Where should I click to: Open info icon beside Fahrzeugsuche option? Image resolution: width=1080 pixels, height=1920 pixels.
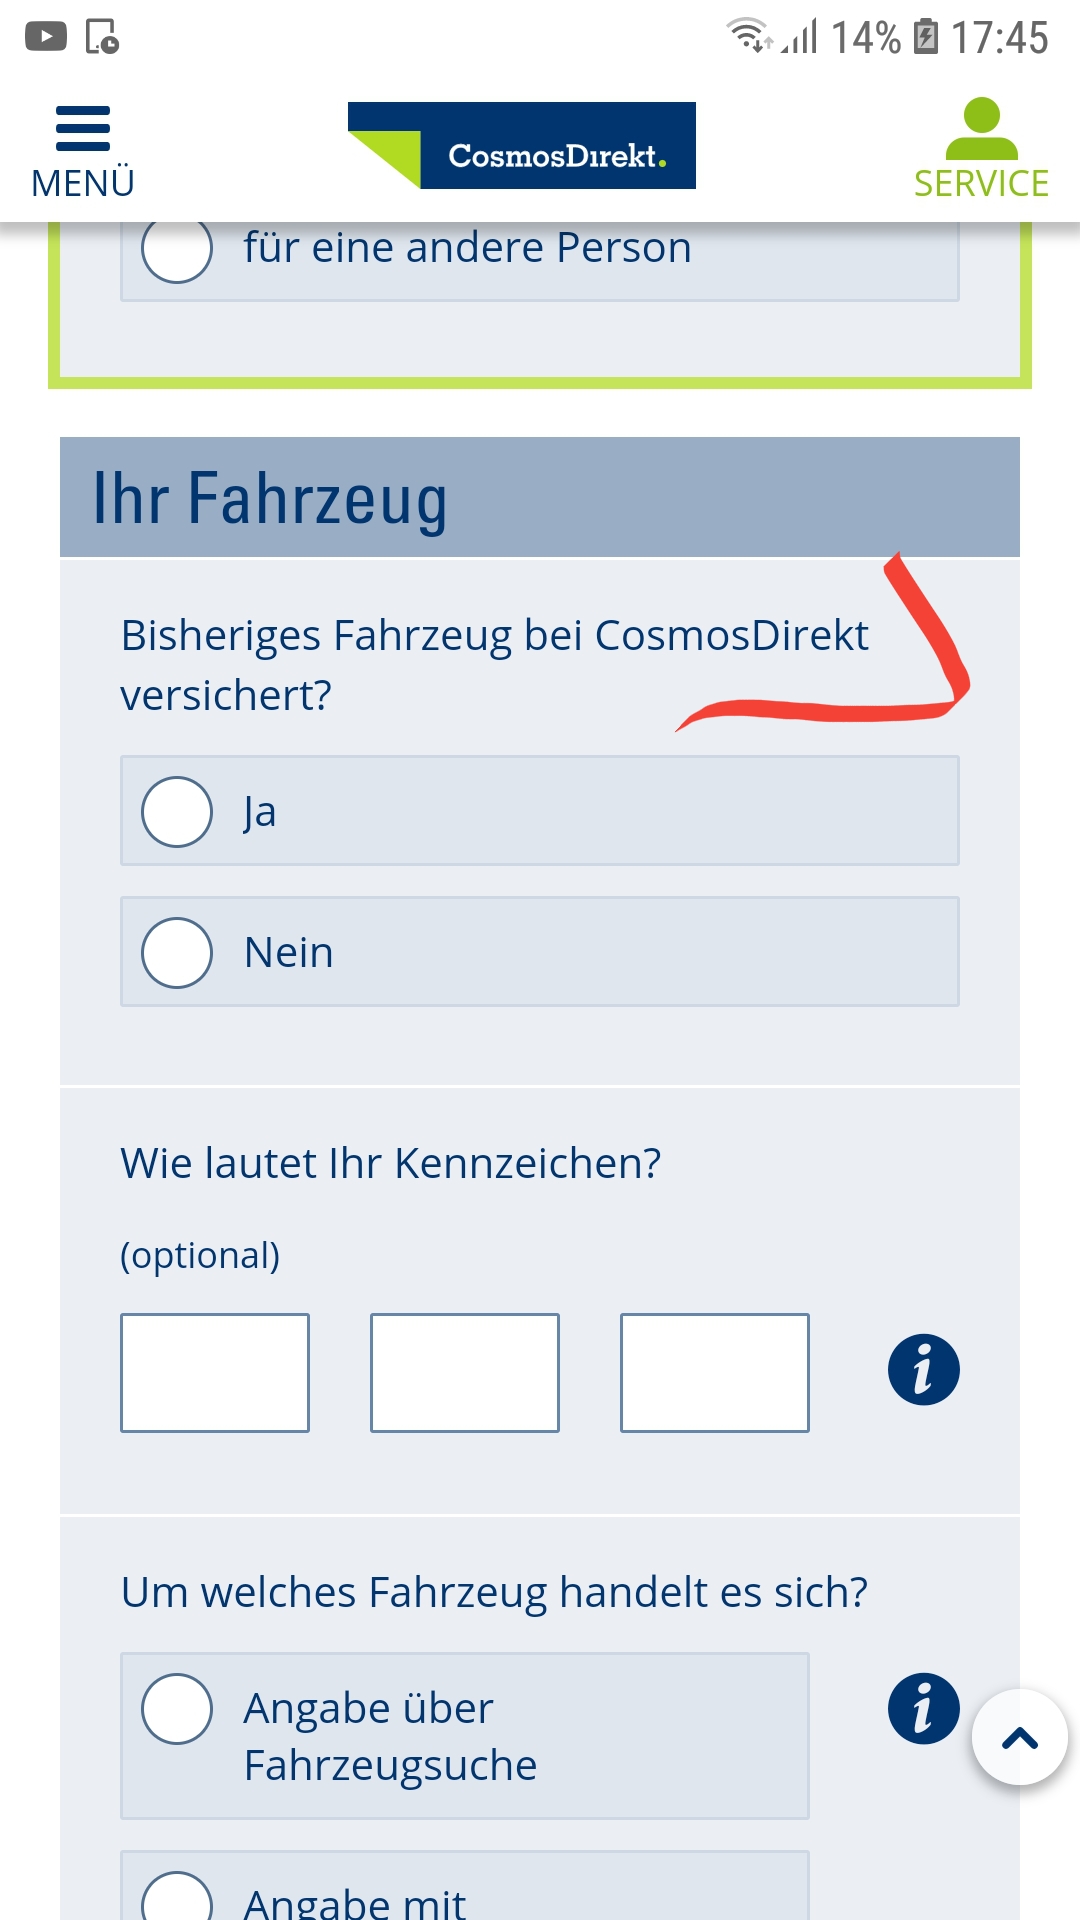pyautogui.click(x=923, y=1708)
